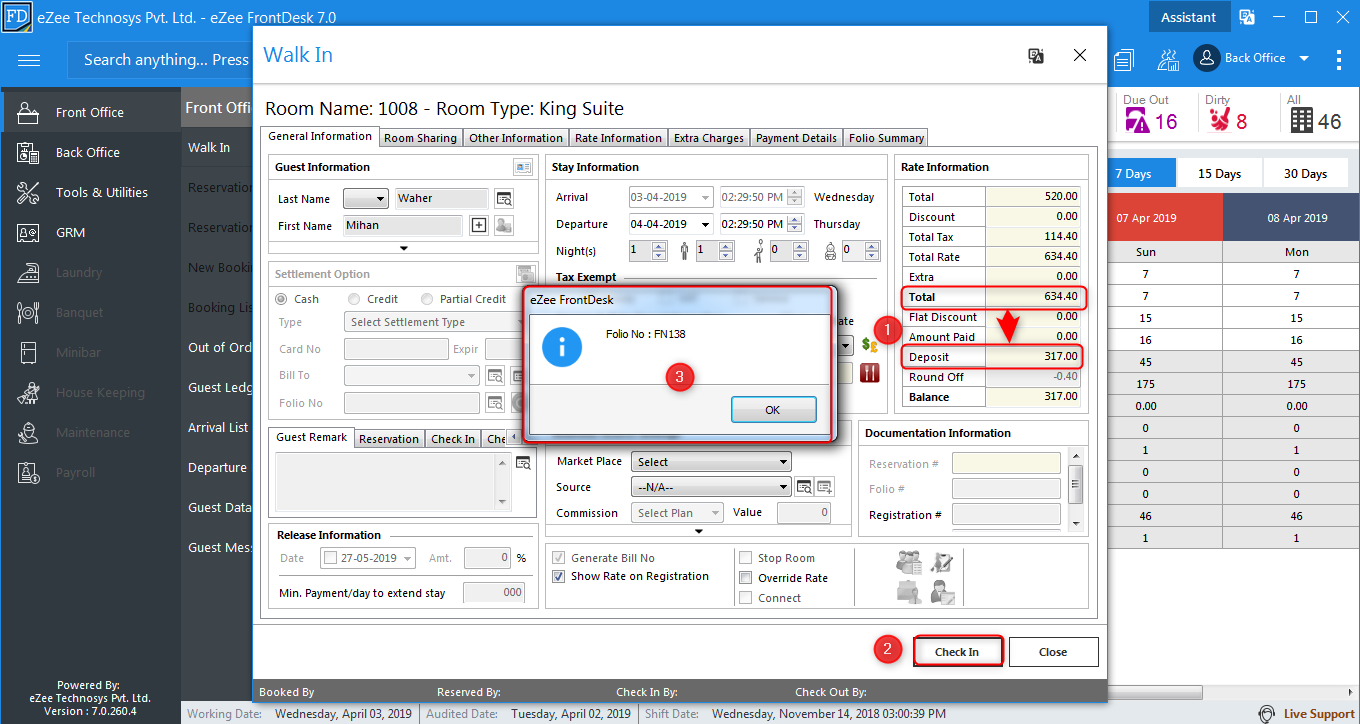Open the Arrival date dropdown
Viewport: 1360px width, 724px height.
click(x=705, y=197)
